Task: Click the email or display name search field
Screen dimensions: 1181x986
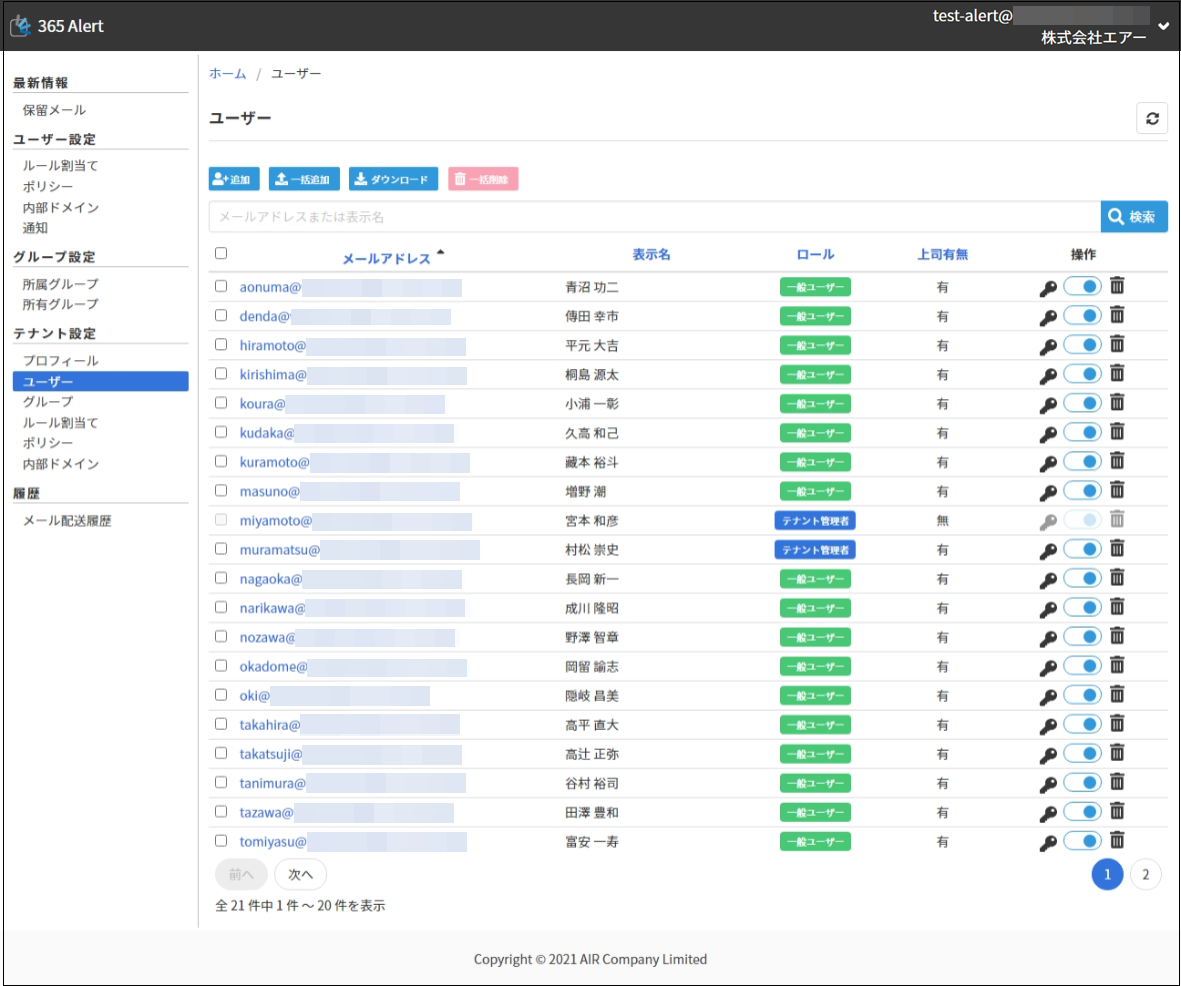Action: click(654, 217)
